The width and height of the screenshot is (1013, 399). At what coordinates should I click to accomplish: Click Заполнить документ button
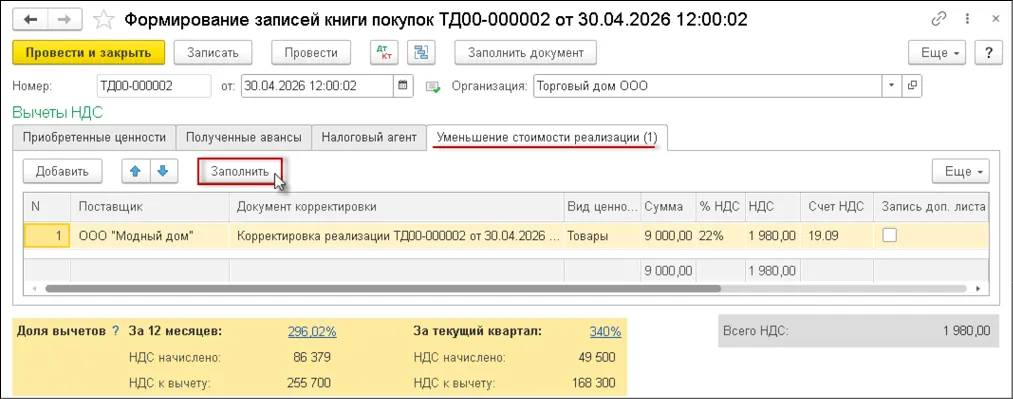pyautogui.click(x=525, y=53)
